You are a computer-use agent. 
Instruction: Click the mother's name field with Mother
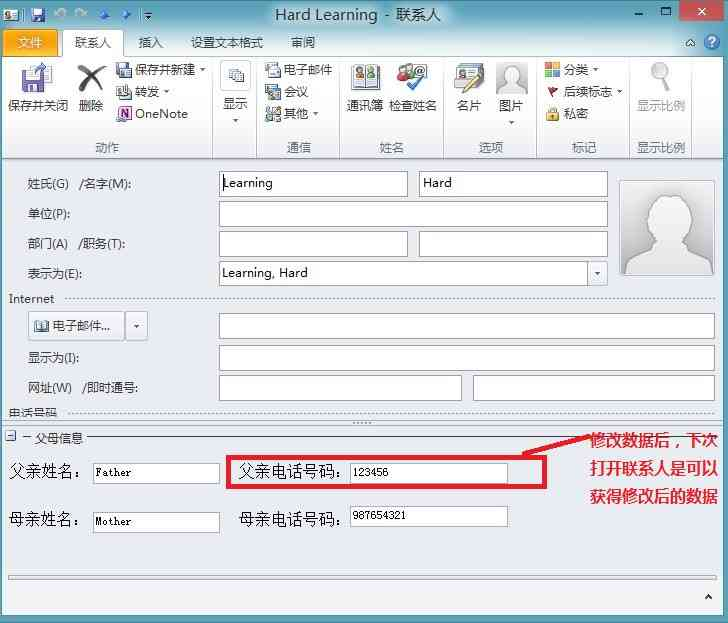(x=156, y=522)
